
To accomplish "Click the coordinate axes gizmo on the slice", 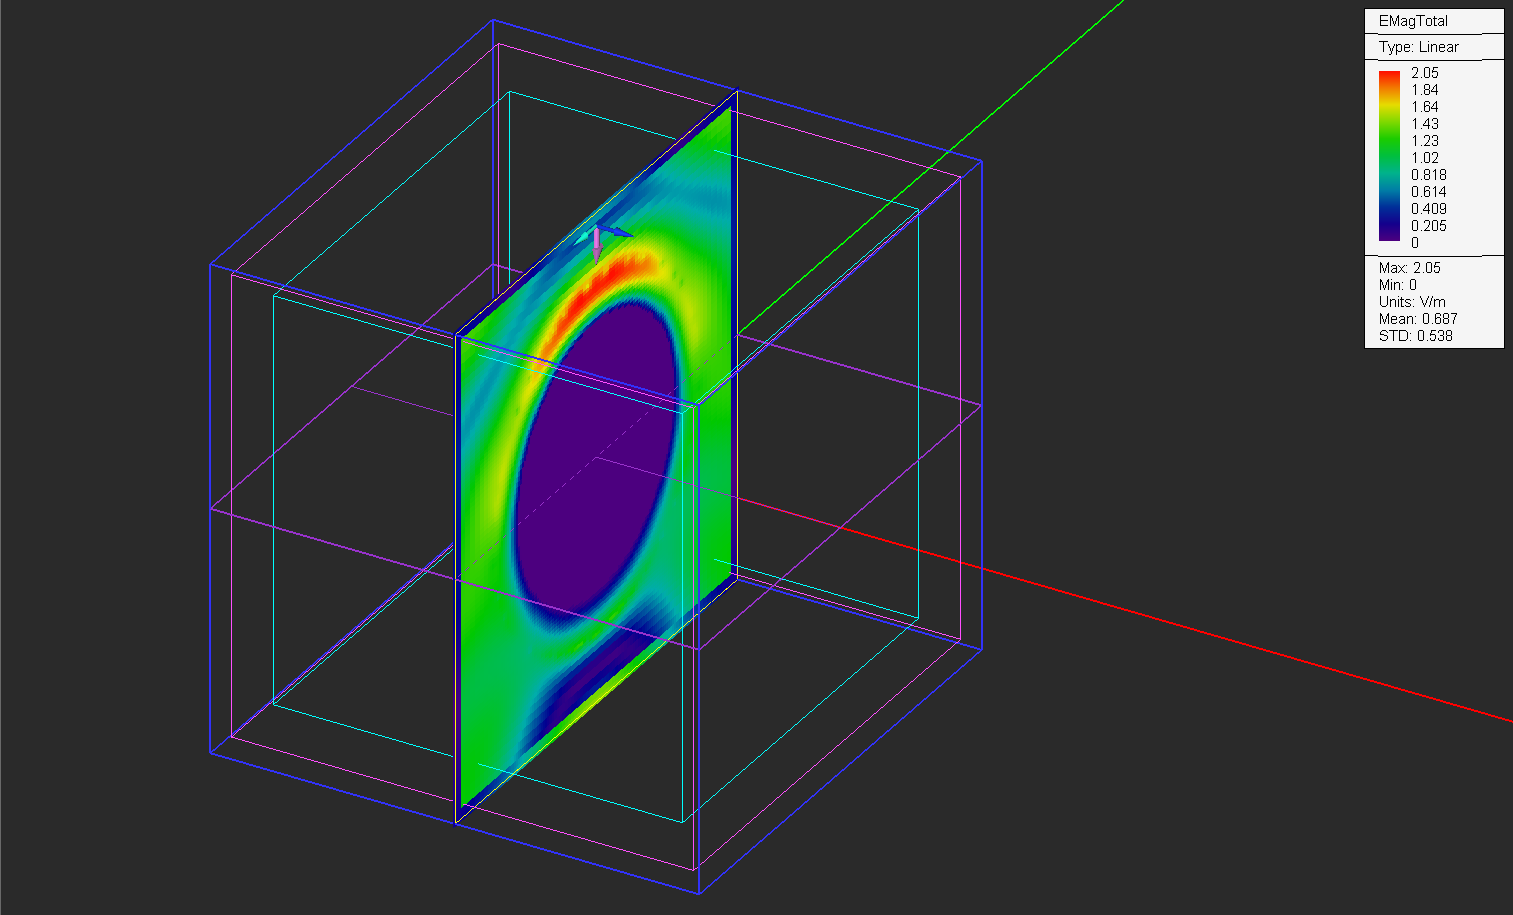I will (x=598, y=240).
